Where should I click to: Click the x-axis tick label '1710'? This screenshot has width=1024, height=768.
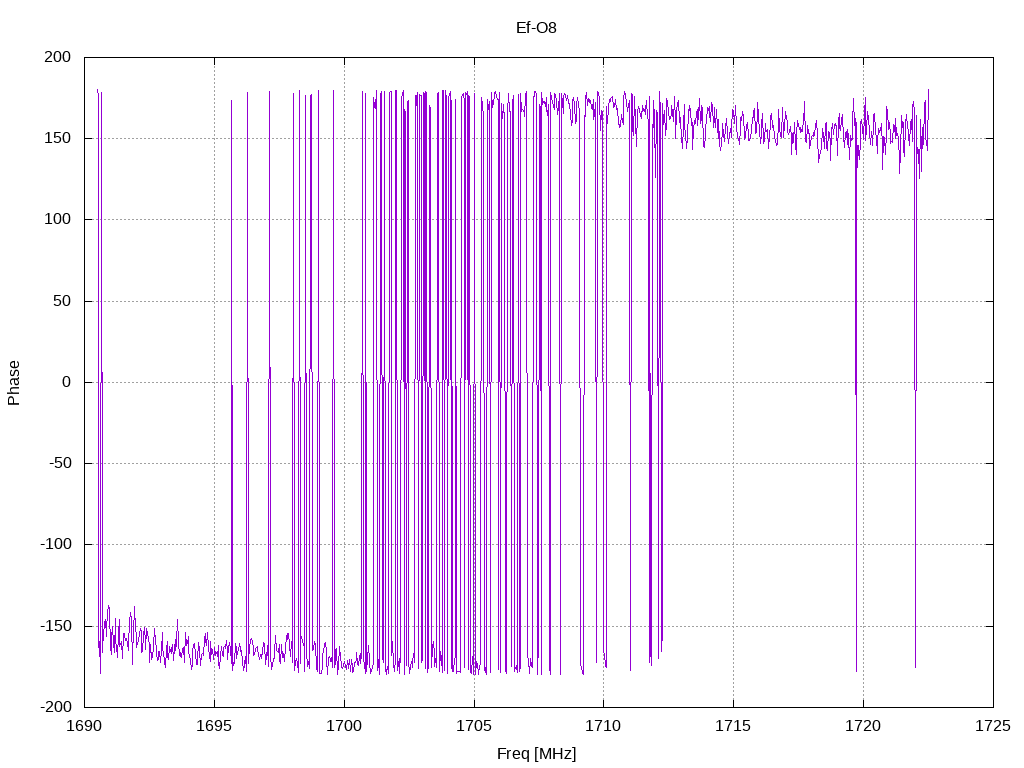[x=603, y=726]
